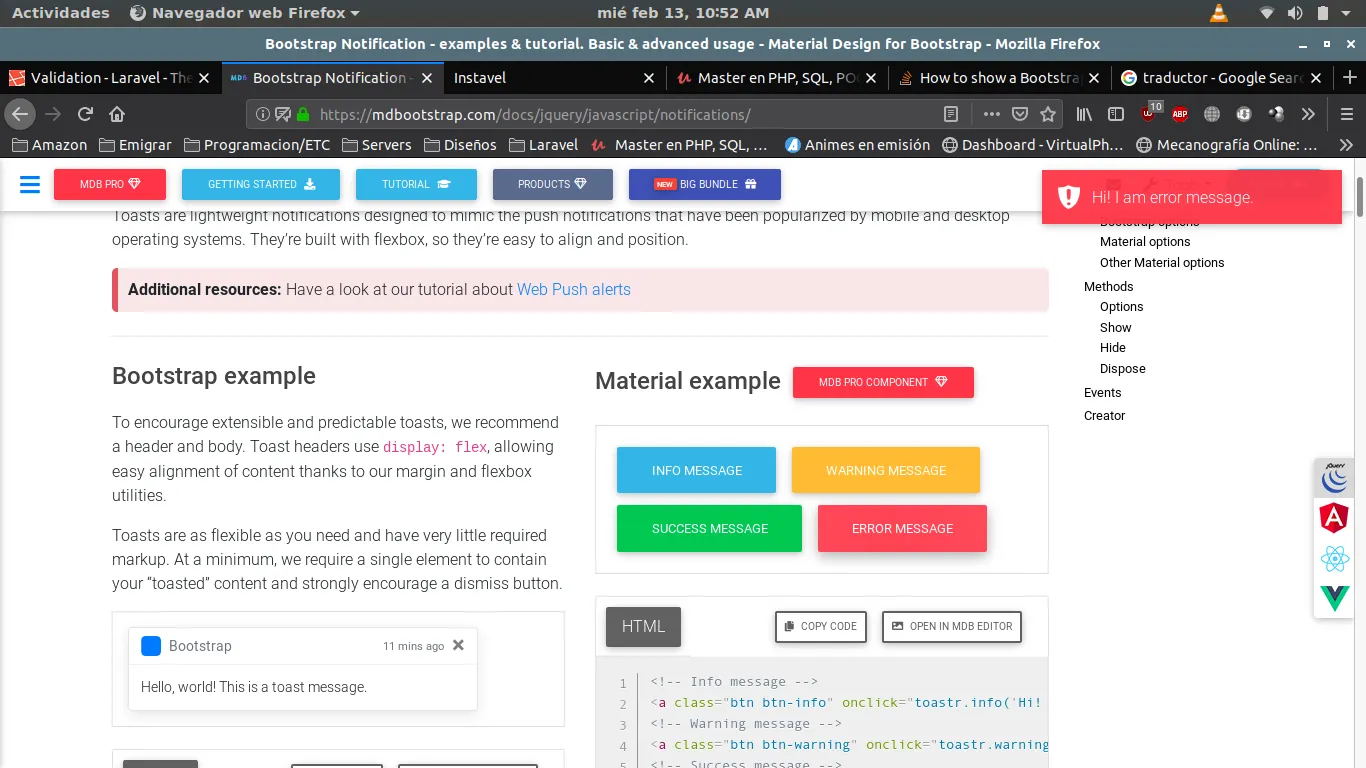
Task: Switch to the Master en PHP, SQL tab
Action: point(777,78)
